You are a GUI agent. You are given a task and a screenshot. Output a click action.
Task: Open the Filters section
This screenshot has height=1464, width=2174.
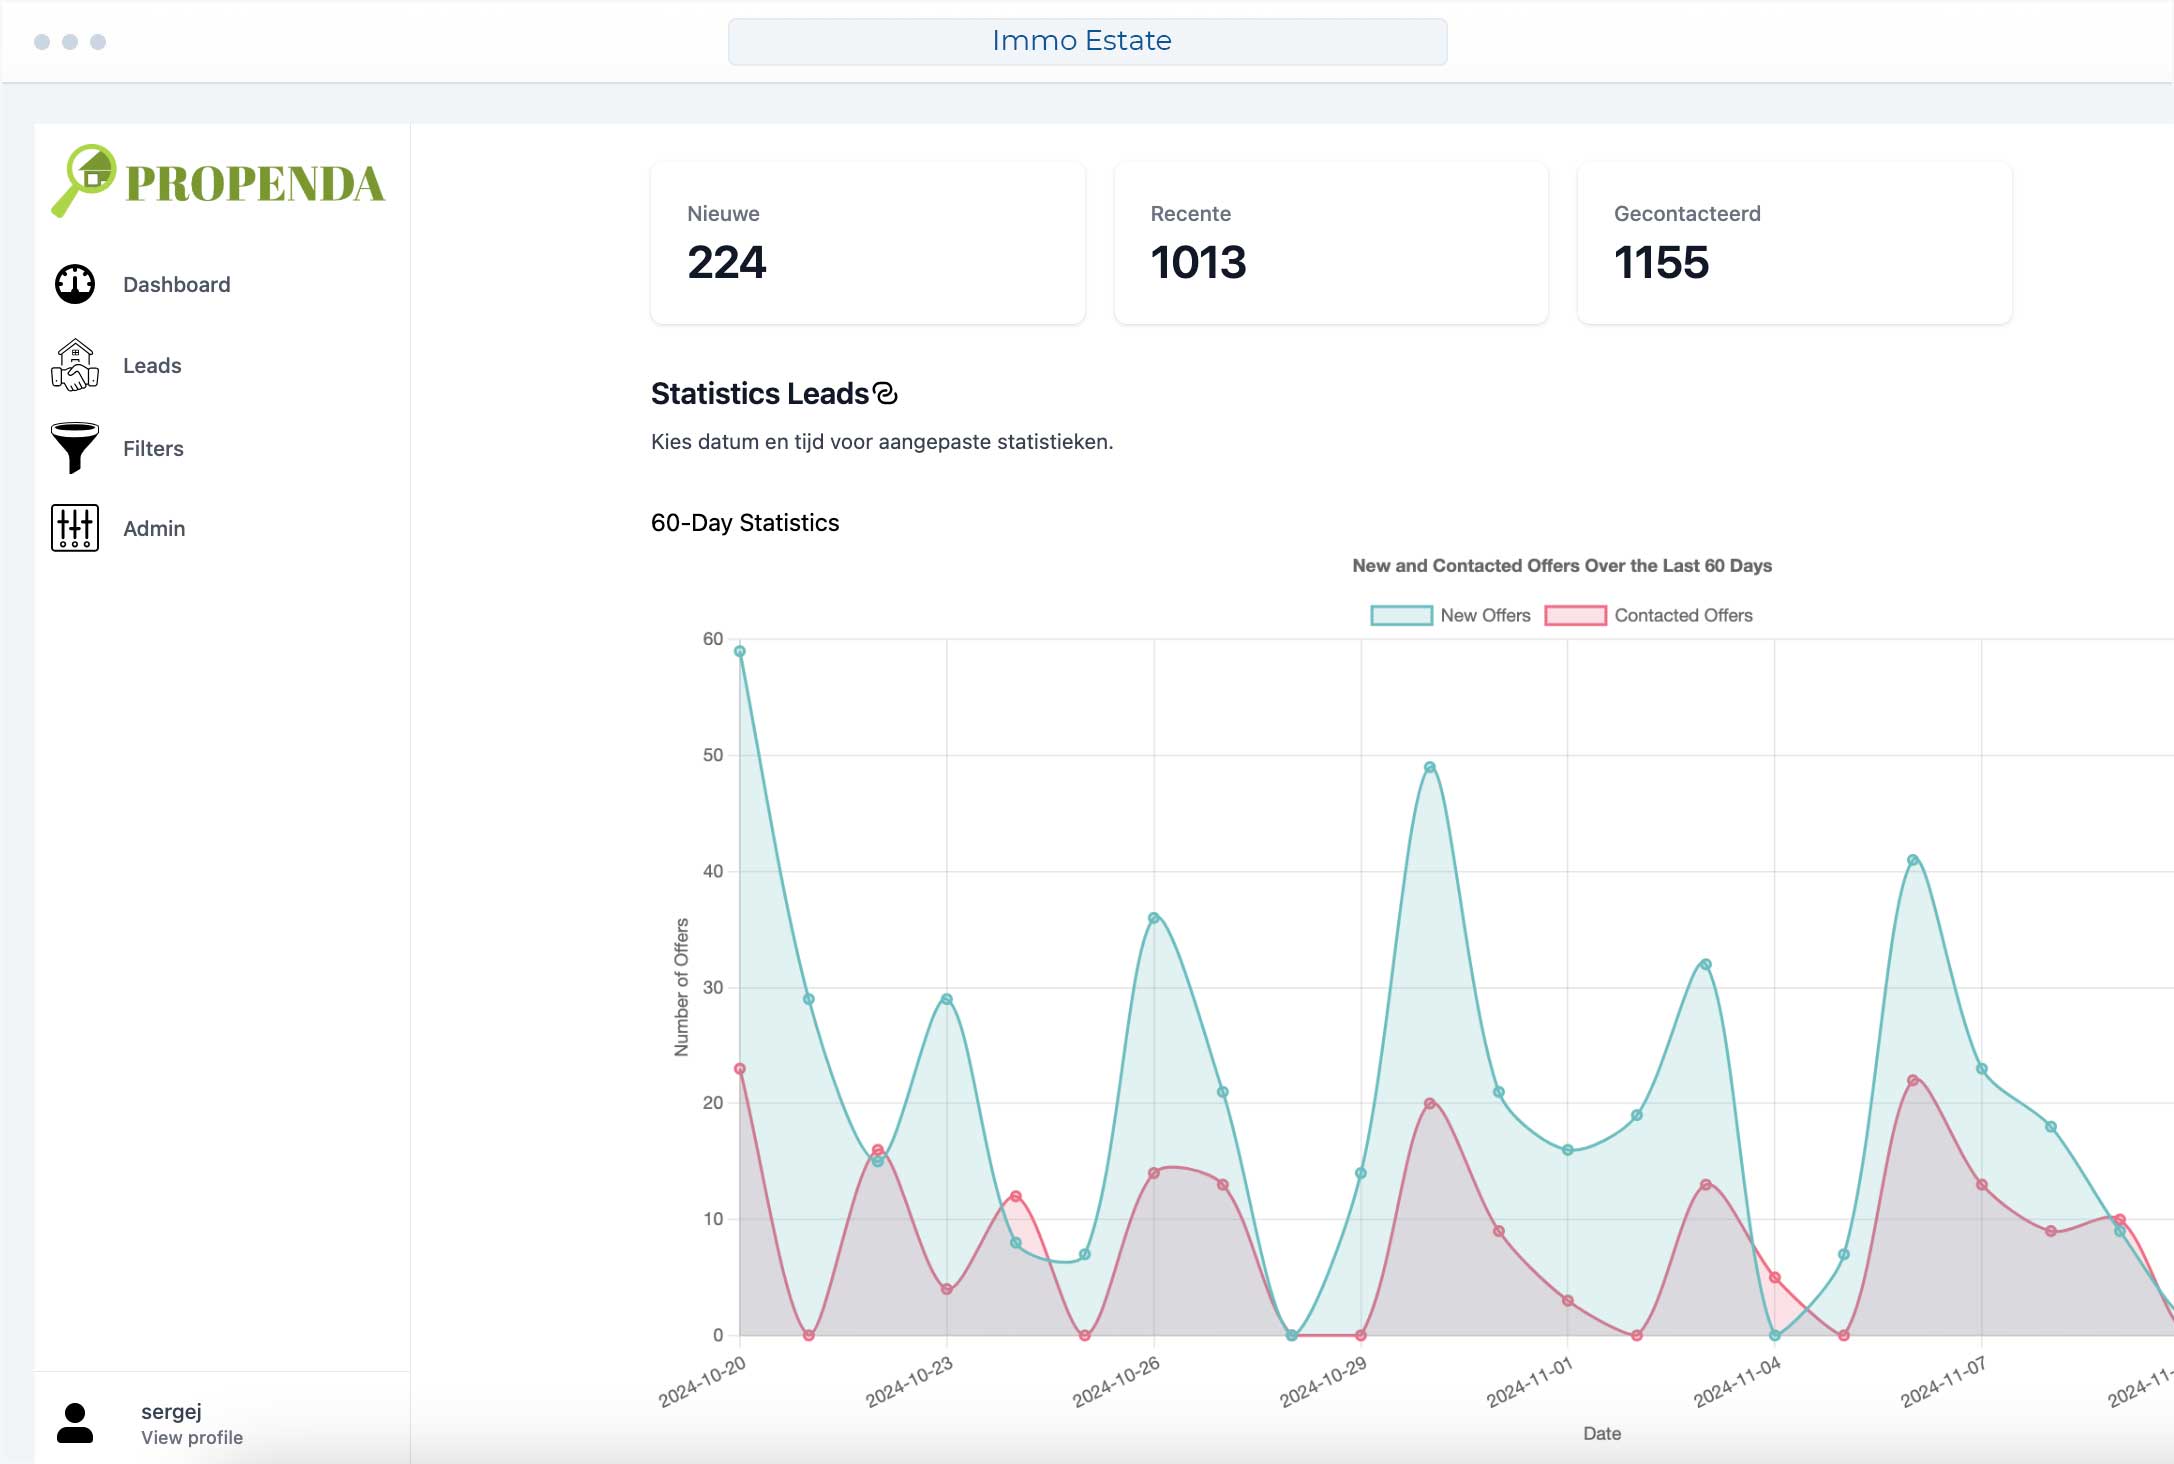pos(153,449)
